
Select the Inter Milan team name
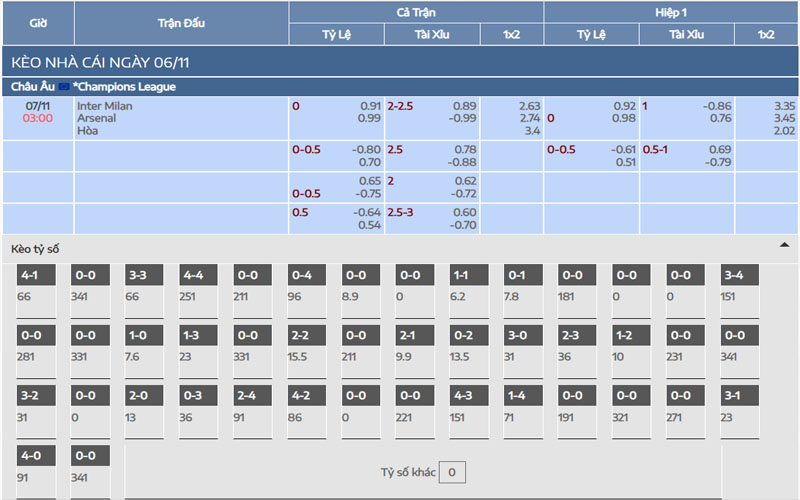coord(104,106)
